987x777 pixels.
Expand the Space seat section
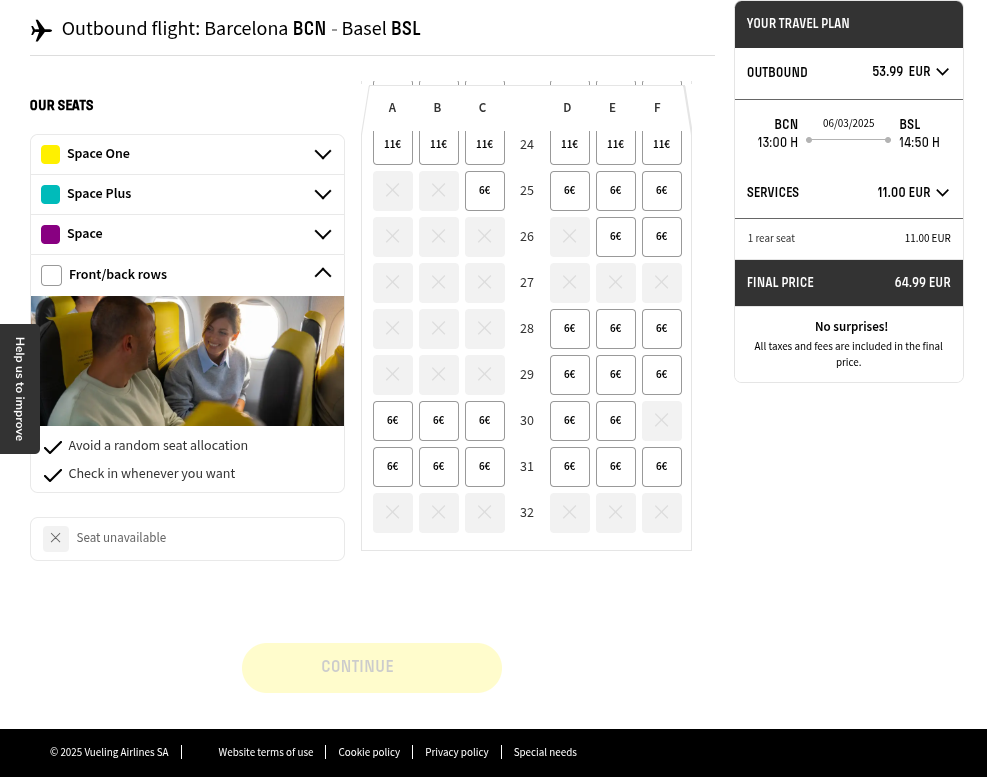coord(188,234)
